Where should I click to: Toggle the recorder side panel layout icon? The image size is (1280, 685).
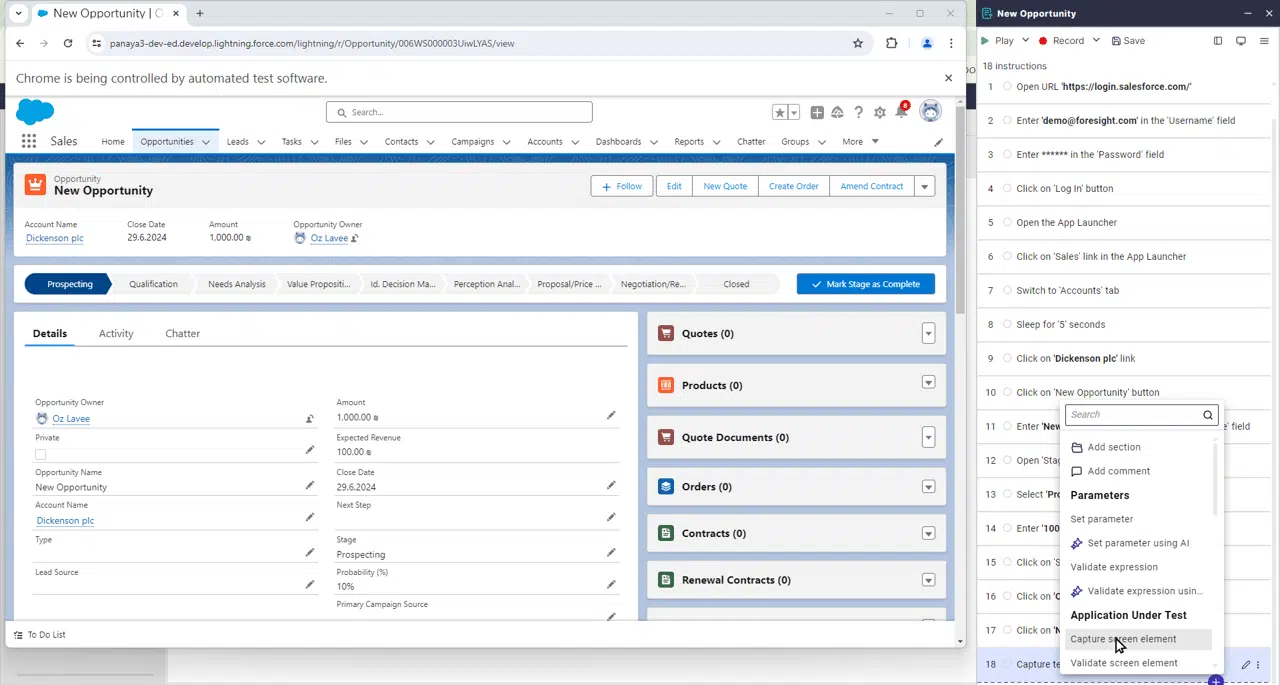click(x=1218, y=41)
